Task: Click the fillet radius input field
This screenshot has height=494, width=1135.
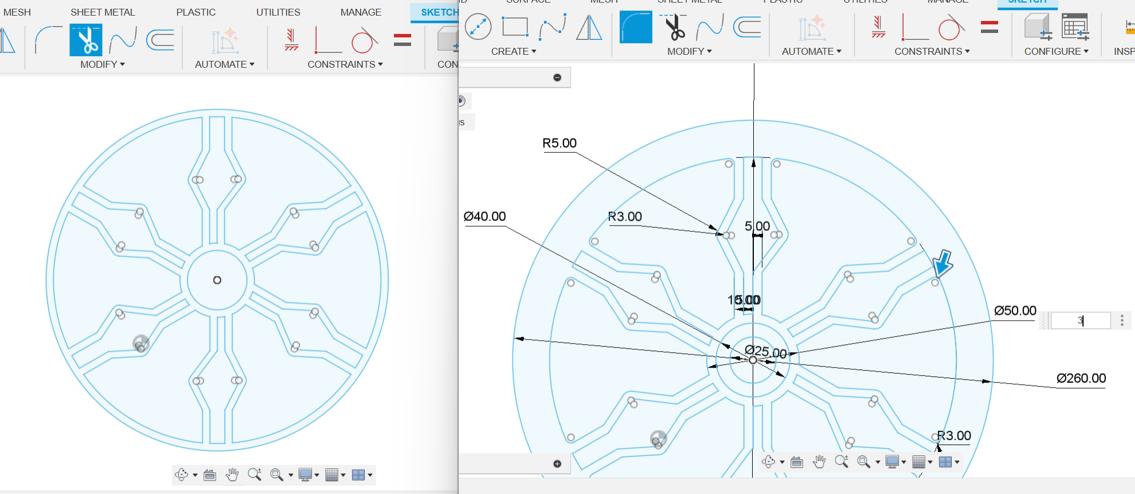Action: tap(1080, 320)
